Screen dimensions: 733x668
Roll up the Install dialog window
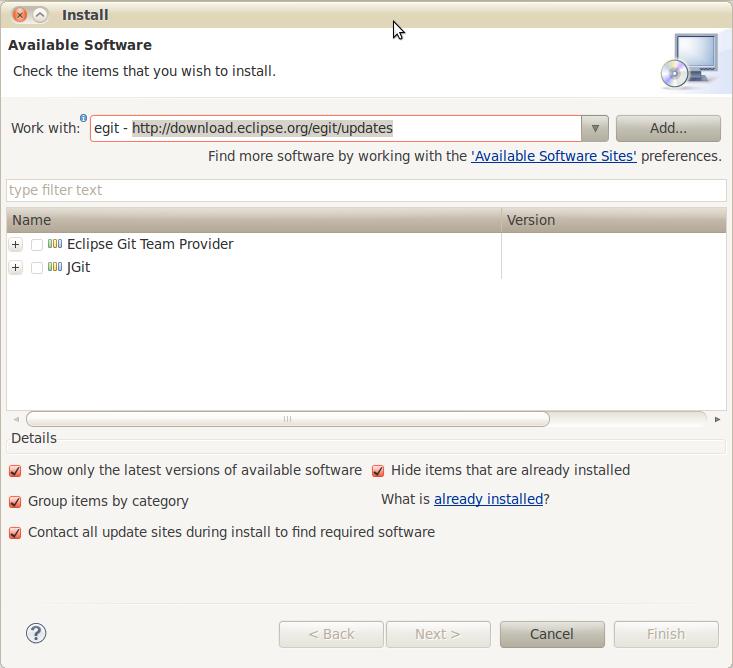[x=40, y=15]
